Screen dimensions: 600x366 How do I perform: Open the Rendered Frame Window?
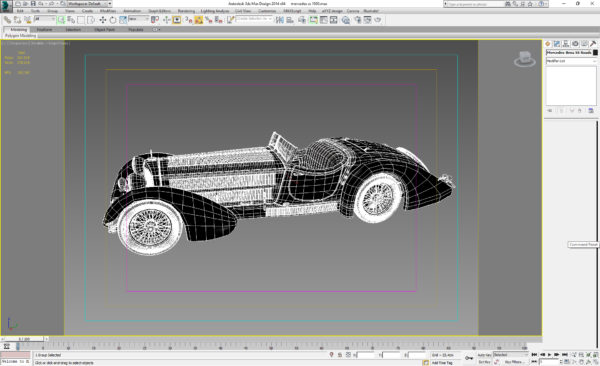click(367, 20)
